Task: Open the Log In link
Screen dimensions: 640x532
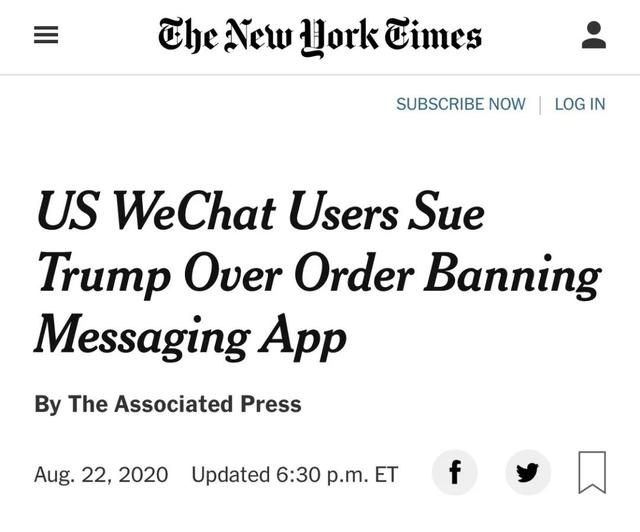Action: pyautogui.click(x=579, y=104)
